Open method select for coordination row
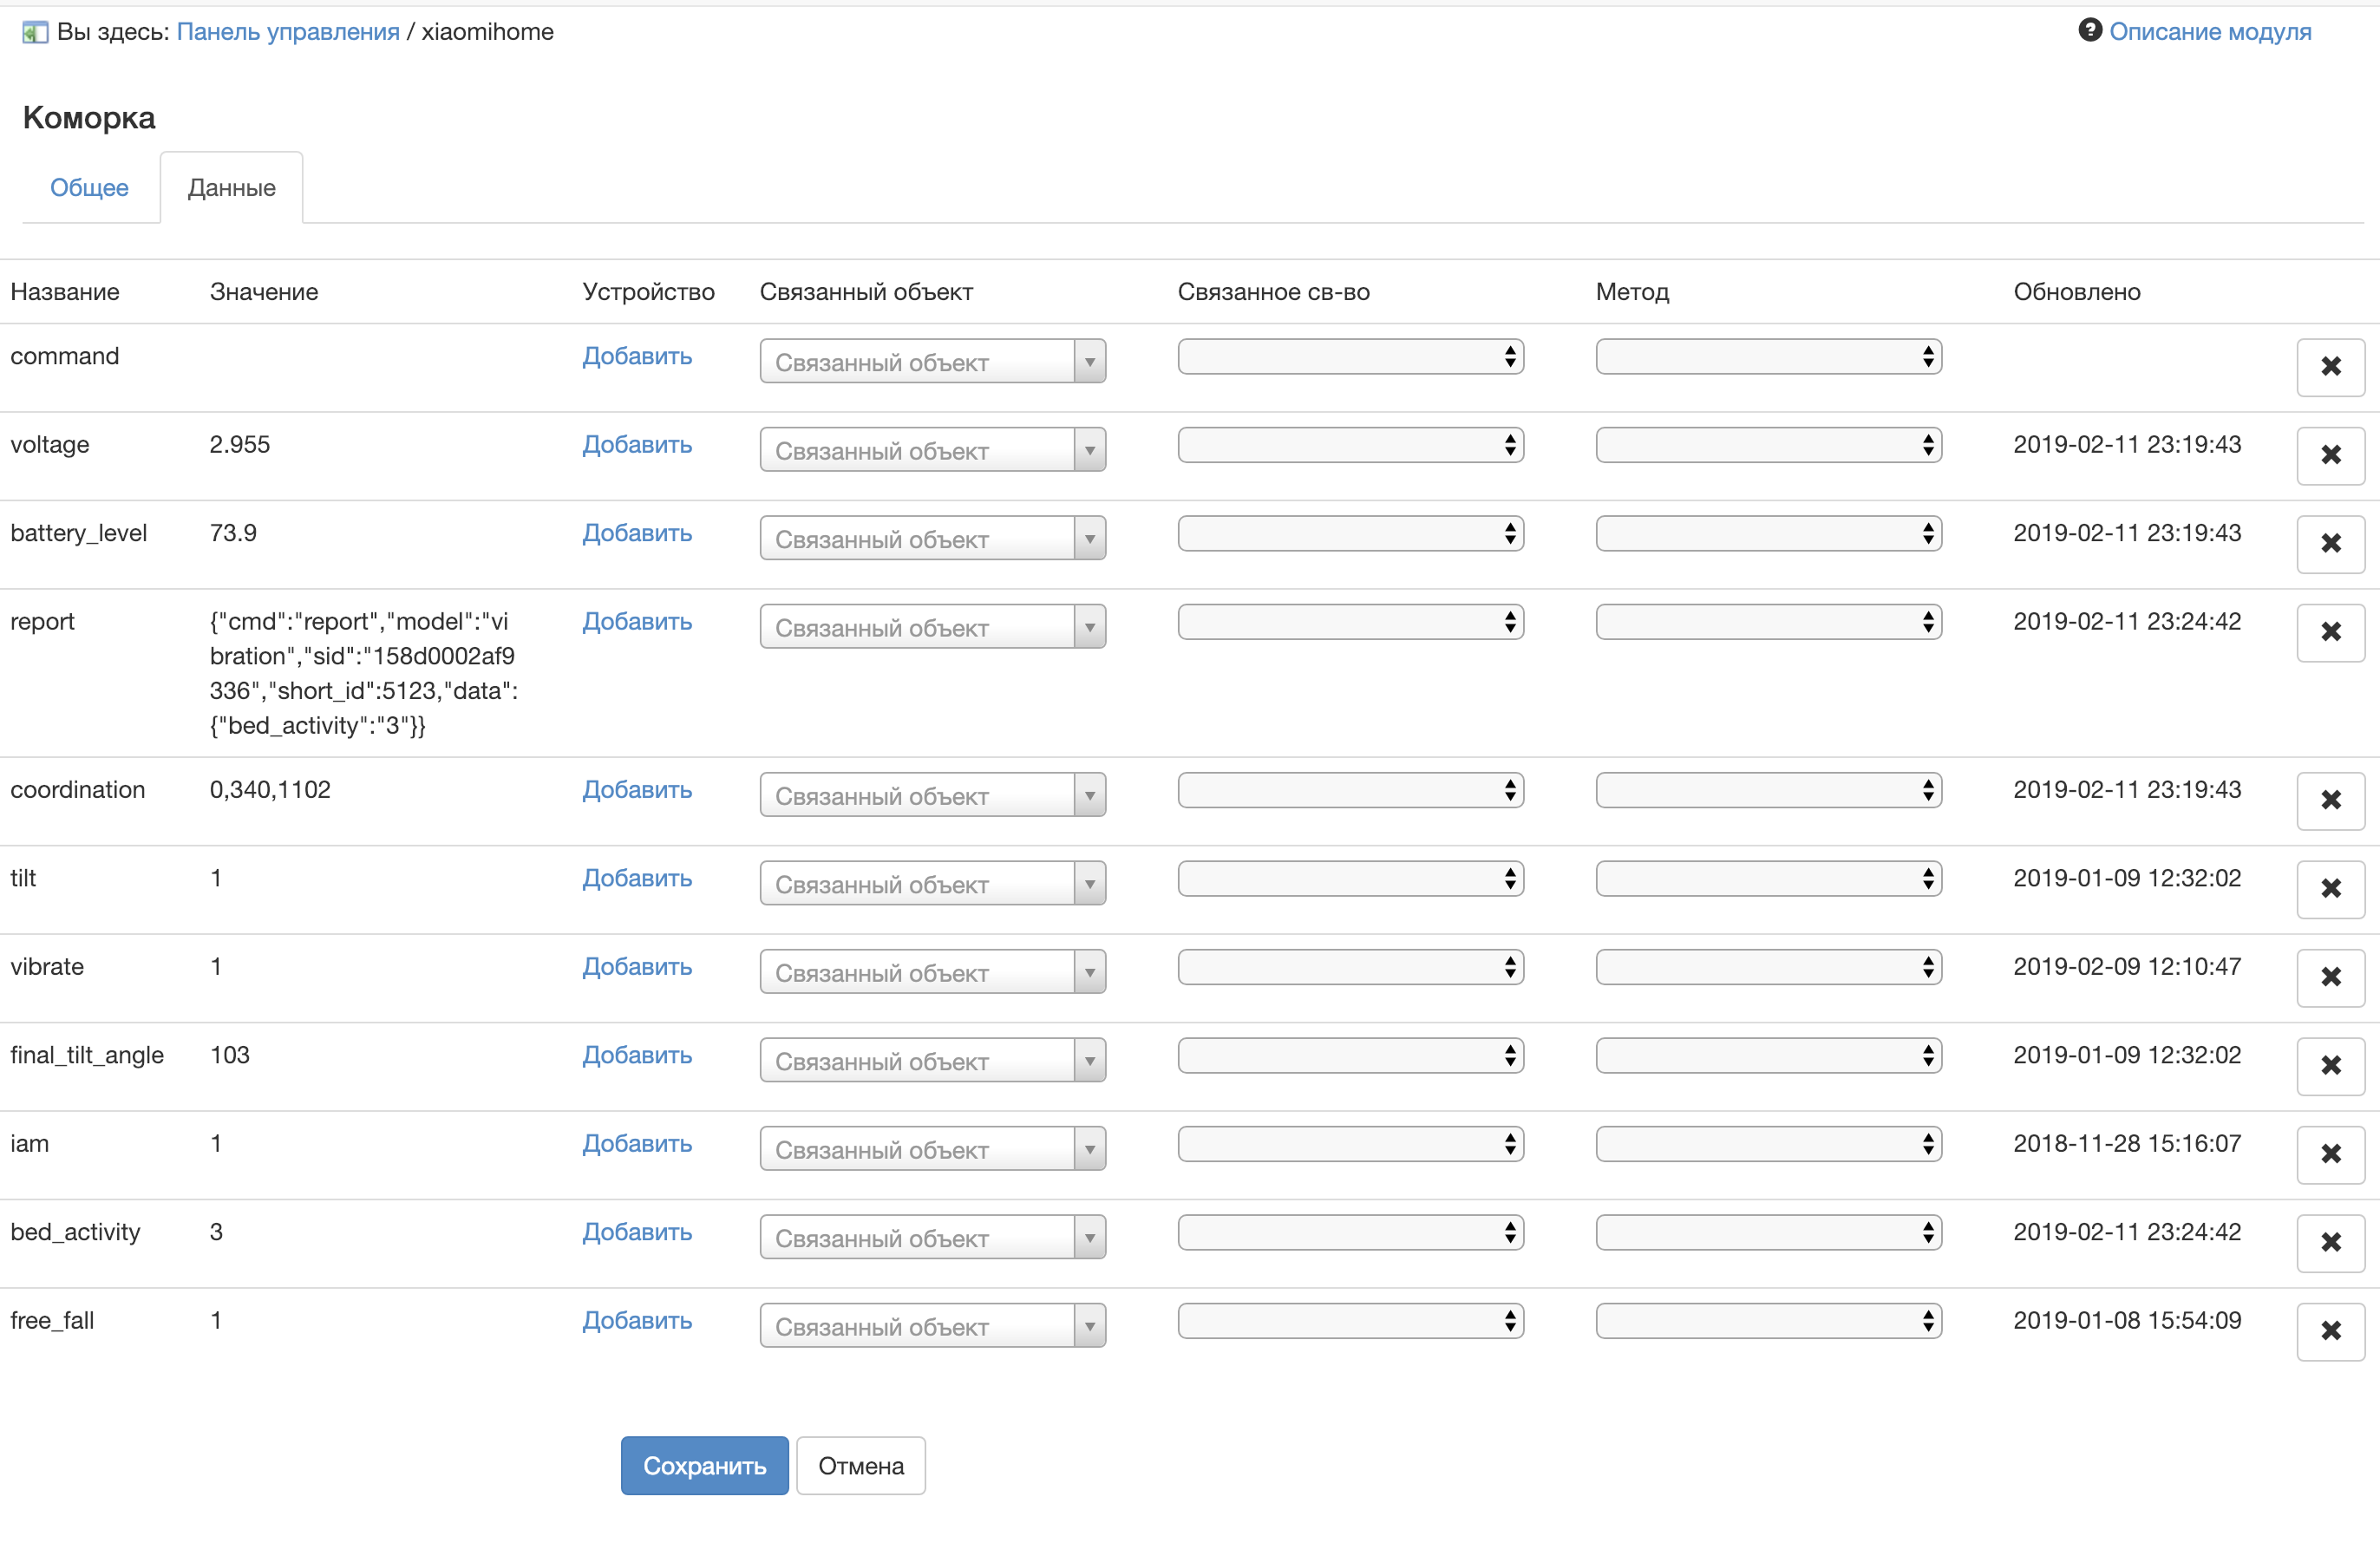 [1767, 790]
